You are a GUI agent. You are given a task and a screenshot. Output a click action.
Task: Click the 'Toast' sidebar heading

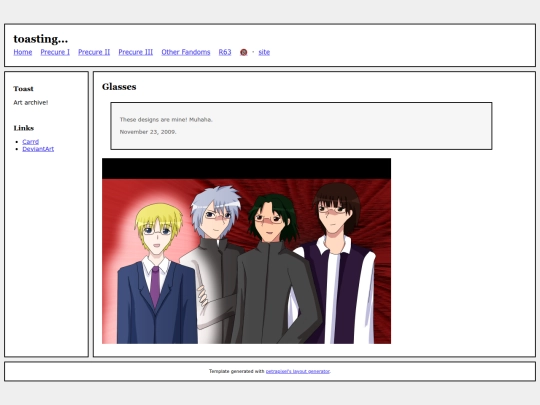[23, 89]
